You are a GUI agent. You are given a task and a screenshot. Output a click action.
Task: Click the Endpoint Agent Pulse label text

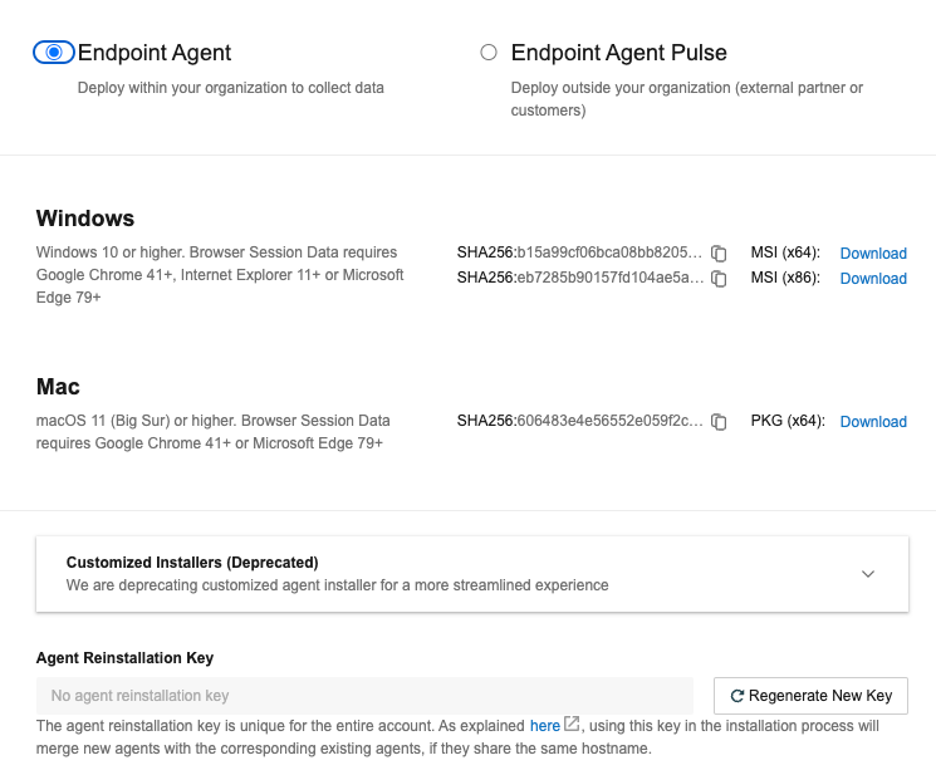point(618,53)
